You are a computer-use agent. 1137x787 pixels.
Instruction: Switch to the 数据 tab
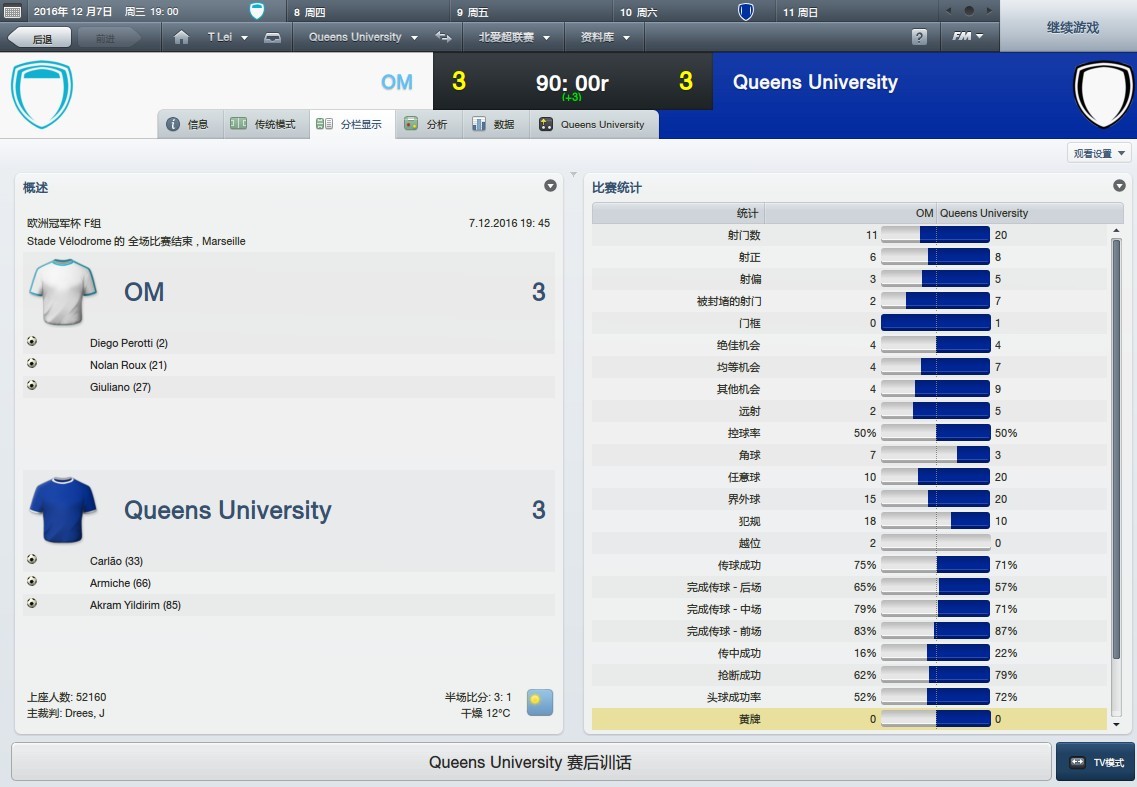point(494,124)
